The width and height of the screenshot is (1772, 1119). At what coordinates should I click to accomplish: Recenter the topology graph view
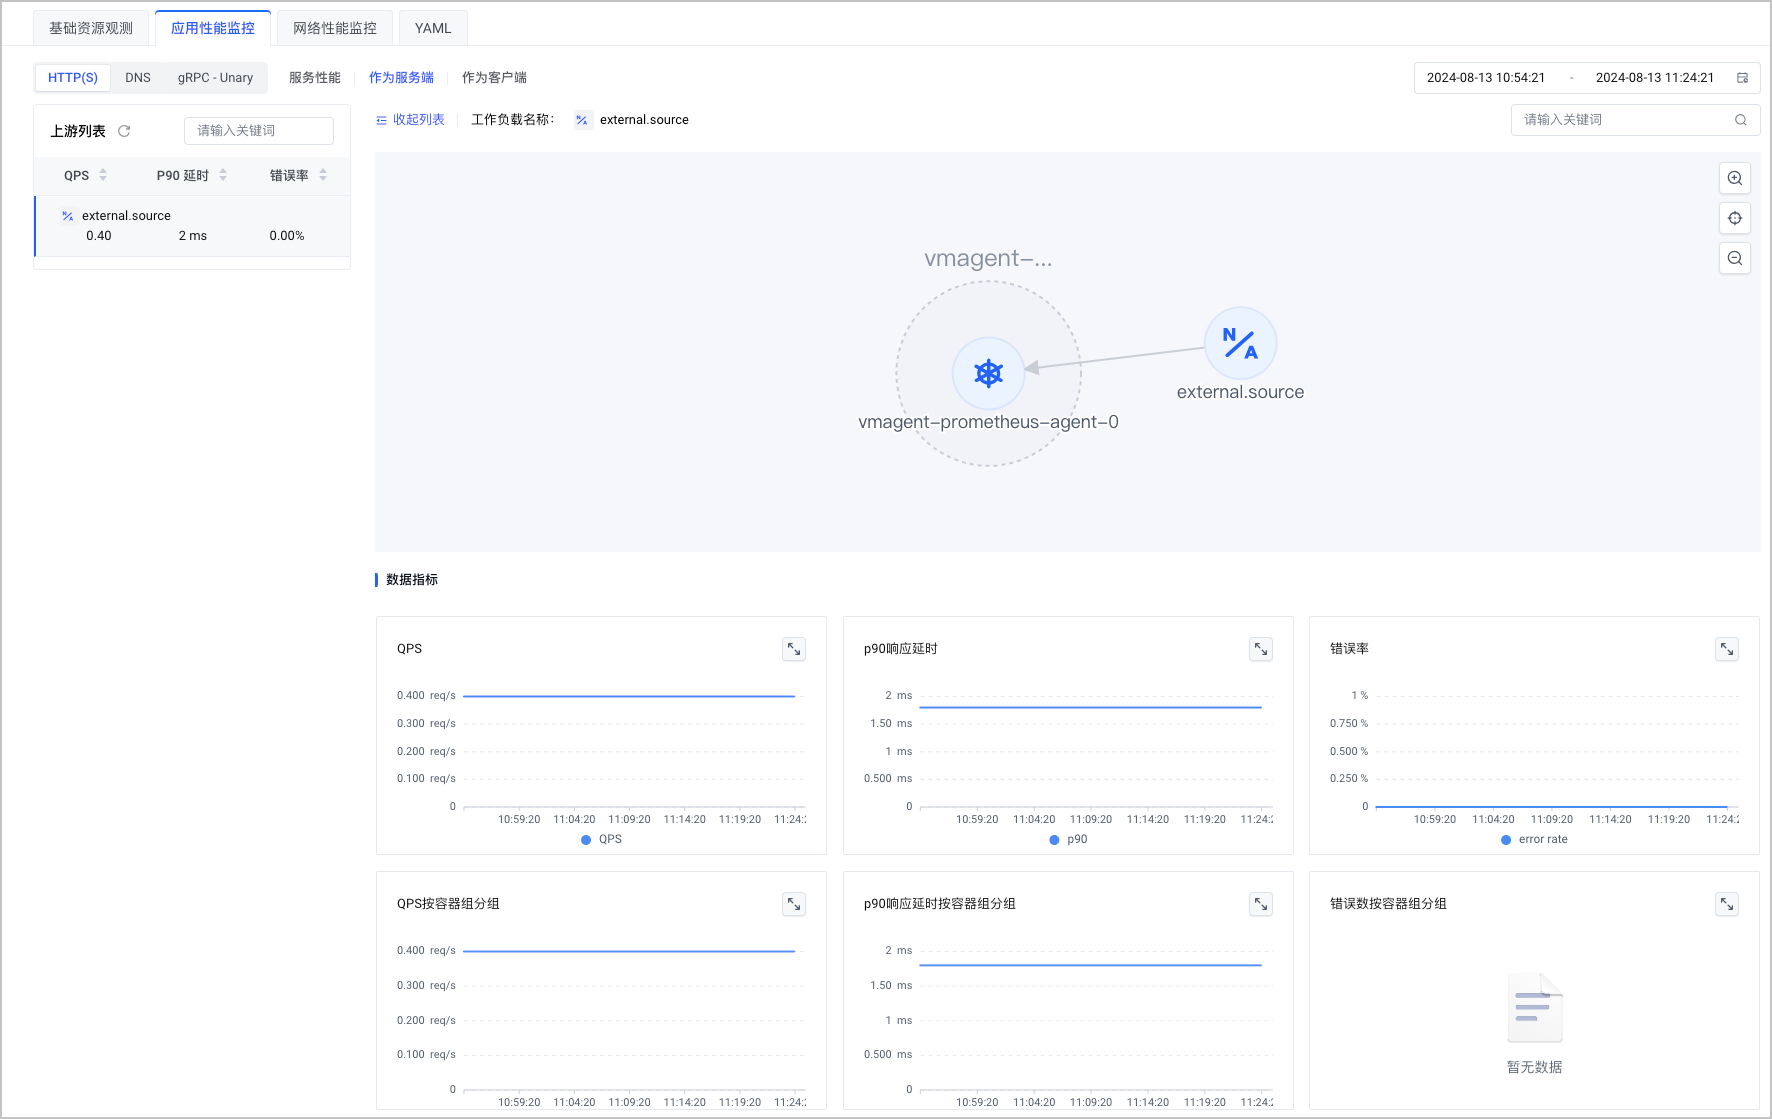coord(1735,218)
